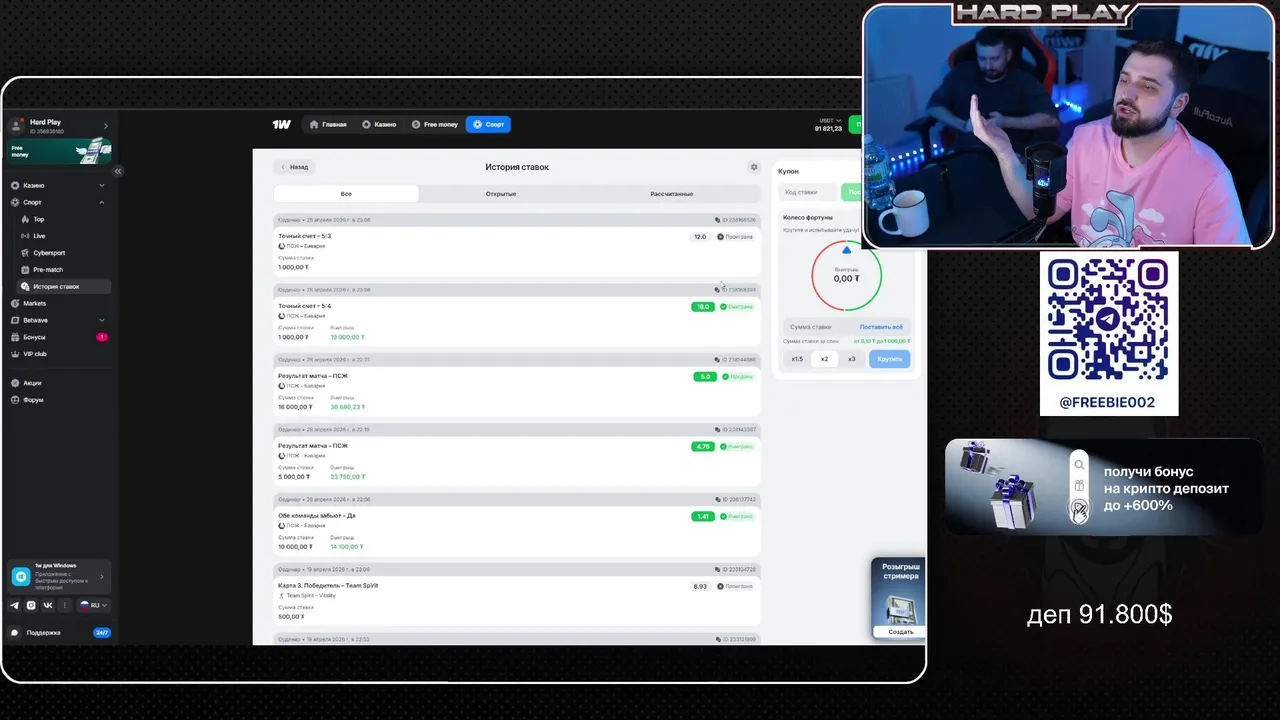
Task: Expand profile chevron next to Hard Play
Action: [106, 126]
